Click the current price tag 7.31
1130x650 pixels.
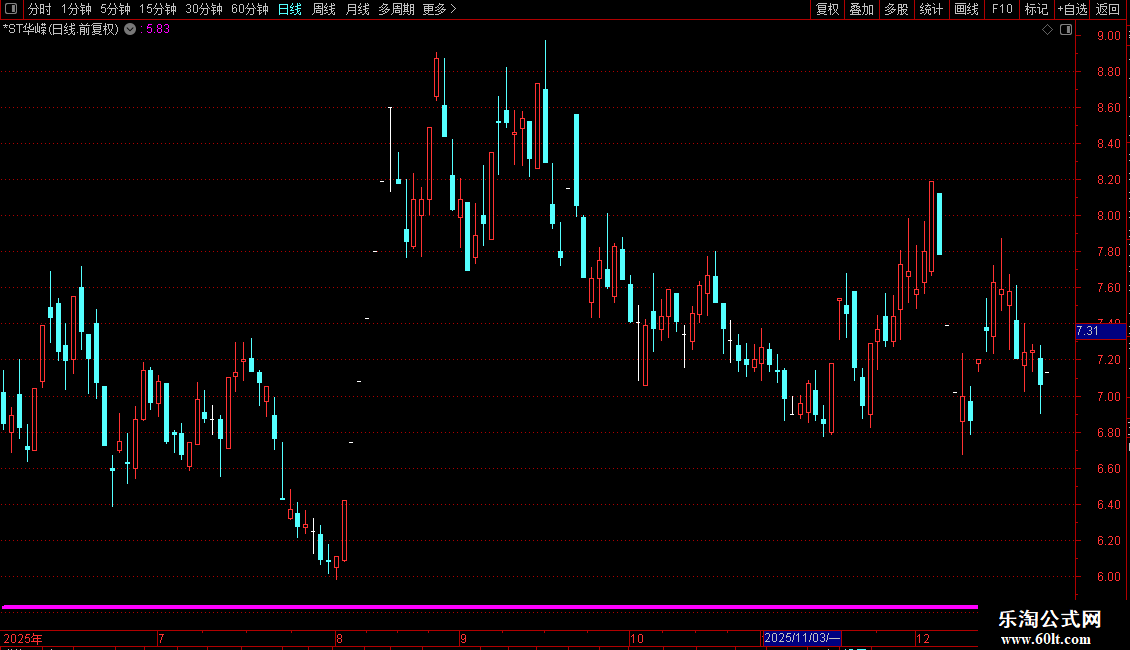(x=1100, y=331)
